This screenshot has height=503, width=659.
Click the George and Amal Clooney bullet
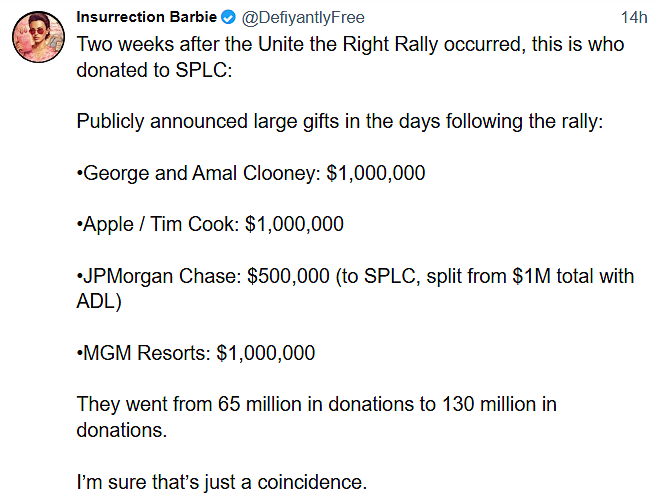(x=251, y=173)
